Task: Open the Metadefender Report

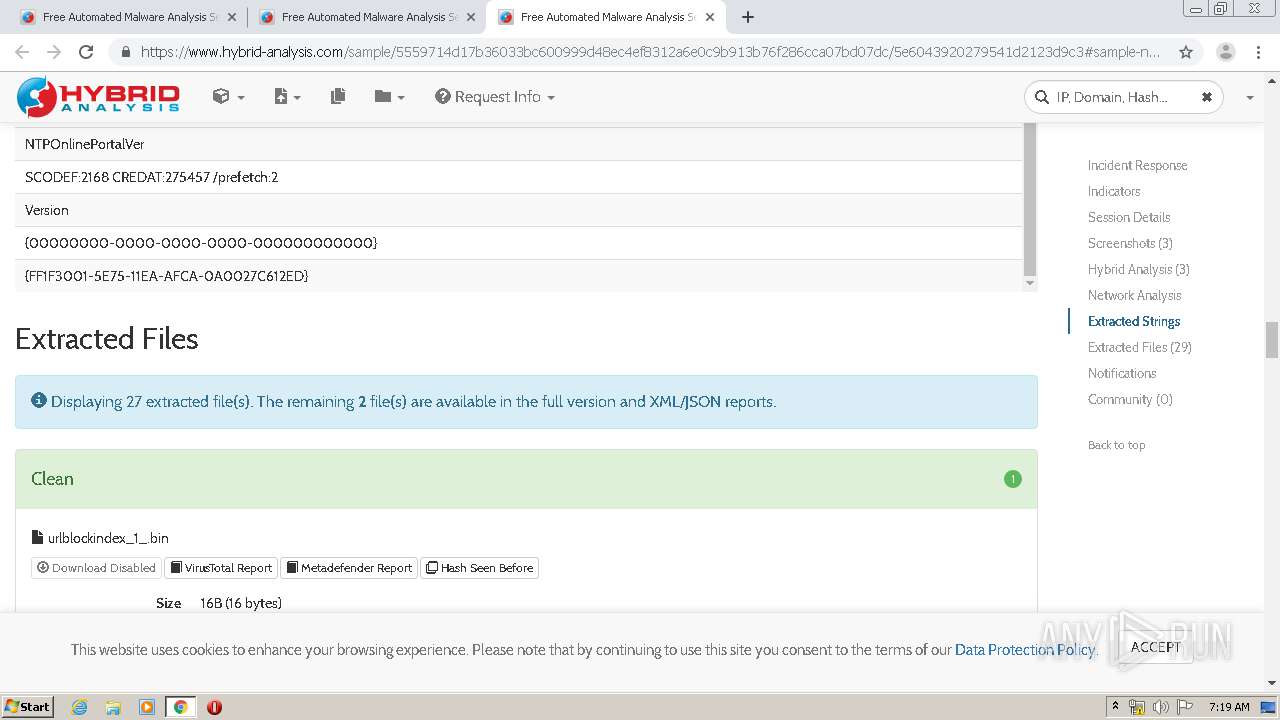Action: (x=349, y=567)
